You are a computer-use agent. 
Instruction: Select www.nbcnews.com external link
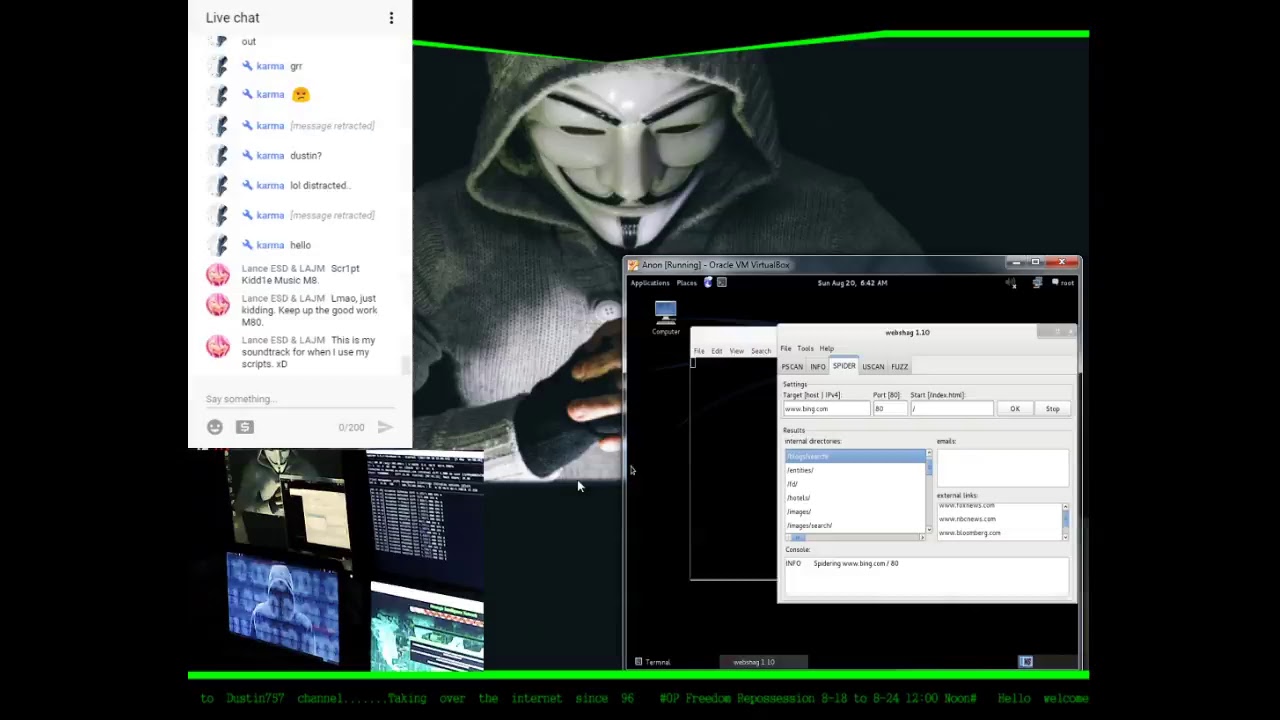pyautogui.click(x=998, y=519)
